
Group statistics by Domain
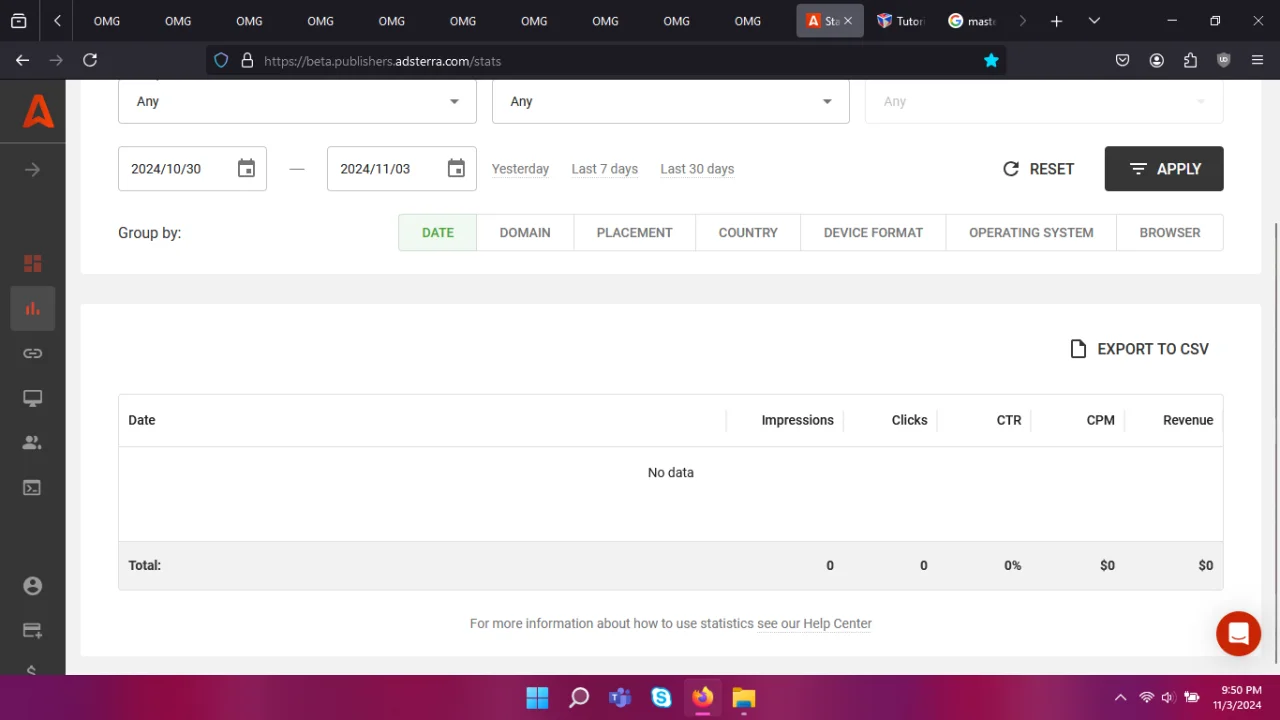click(525, 232)
